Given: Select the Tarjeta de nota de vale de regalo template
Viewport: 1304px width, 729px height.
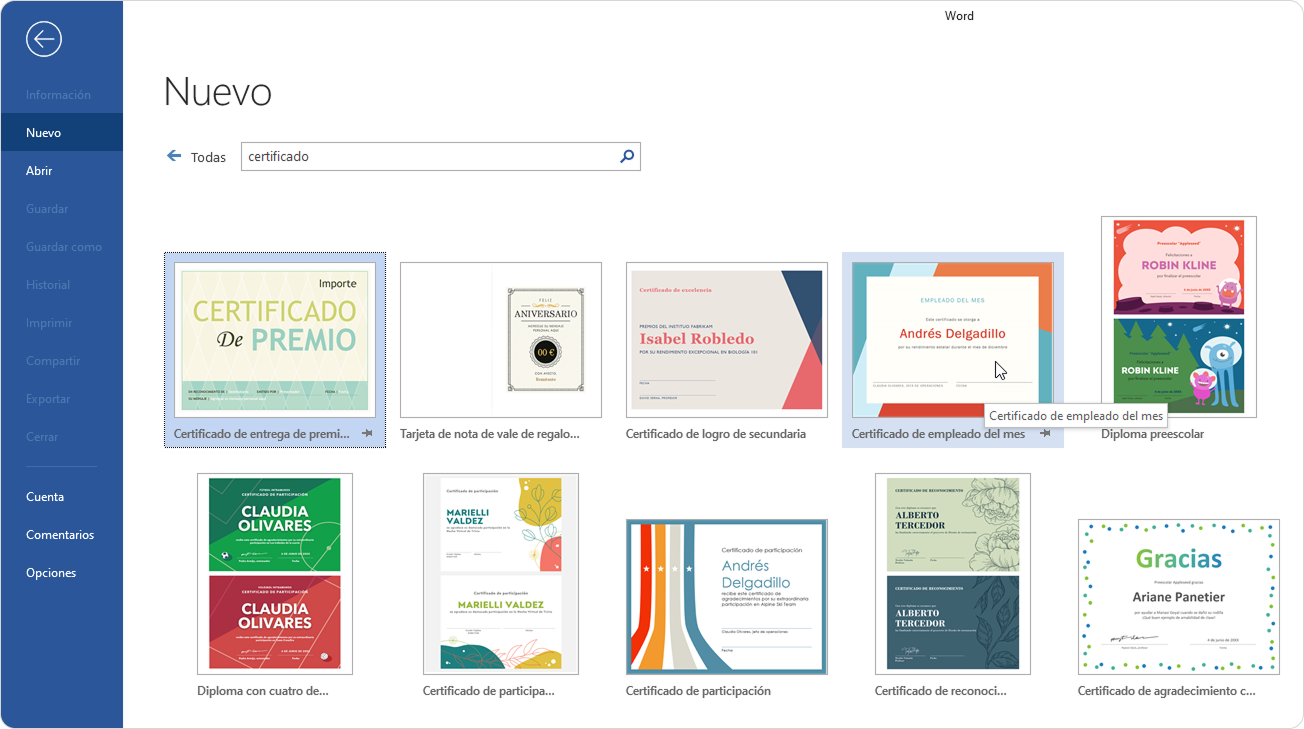Looking at the screenshot, I should pyautogui.click(x=501, y=340).
